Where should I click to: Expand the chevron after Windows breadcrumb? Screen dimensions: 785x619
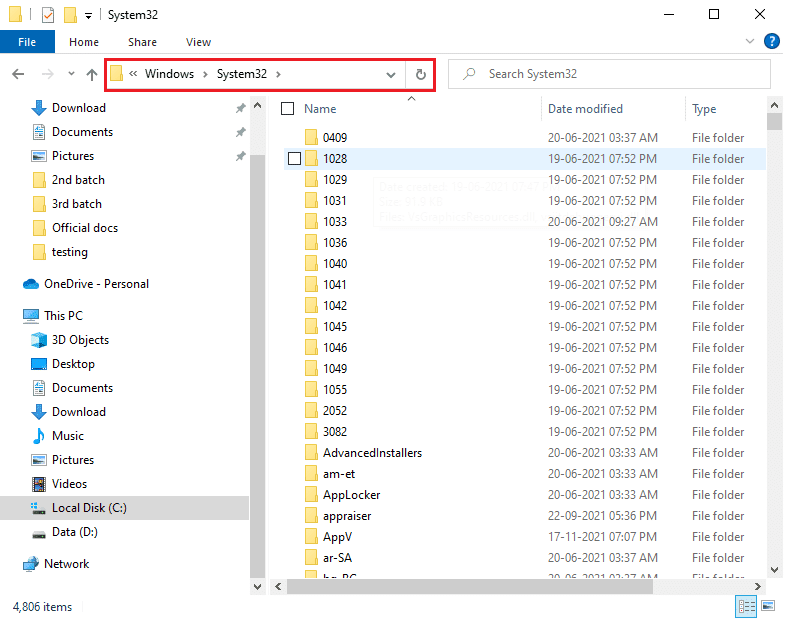point(205,75)
